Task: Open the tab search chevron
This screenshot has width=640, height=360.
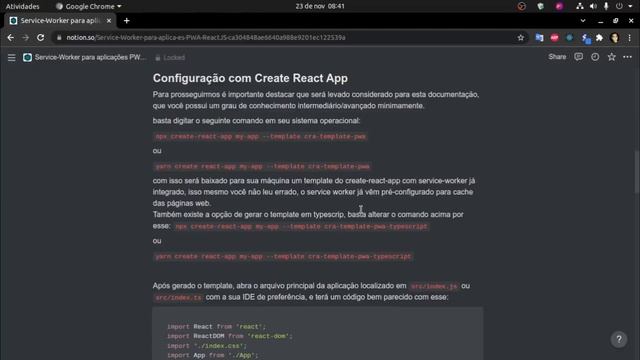Action: [x=583, y=20]
